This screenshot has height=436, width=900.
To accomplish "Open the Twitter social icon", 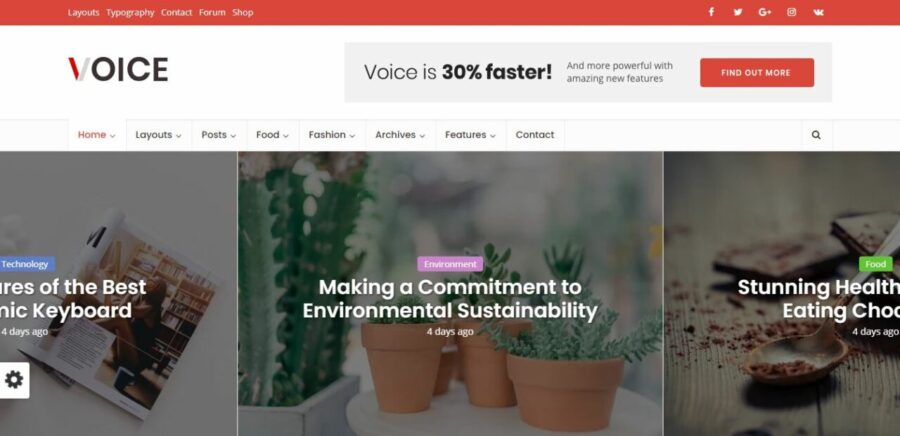I will 738,12.
